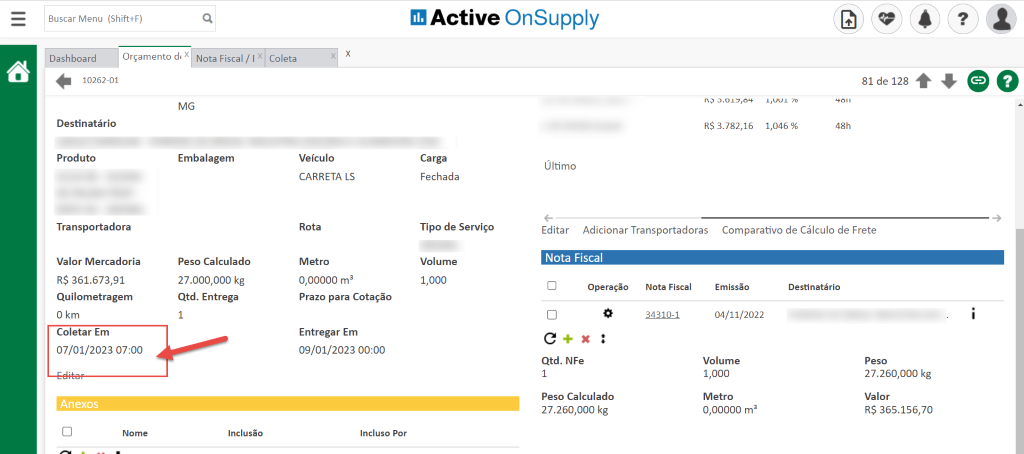Viewport: 1024px width, 454px height.
Task: Click the green link icon
Action: point(978,81)
